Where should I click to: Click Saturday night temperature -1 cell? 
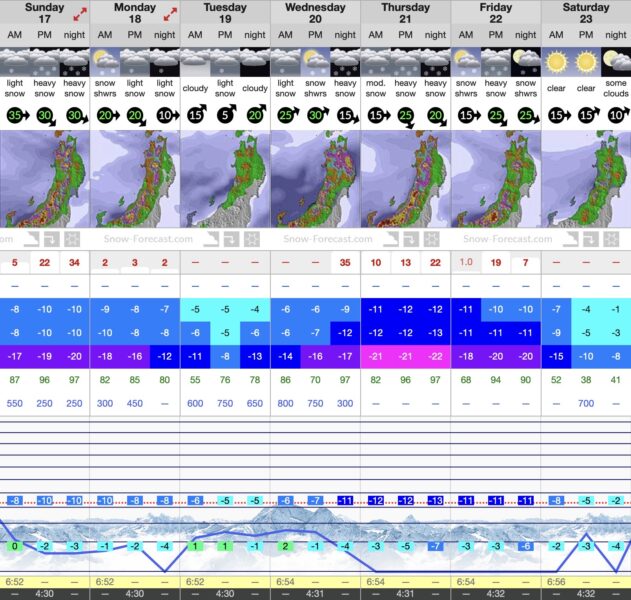tap(616, 309)
